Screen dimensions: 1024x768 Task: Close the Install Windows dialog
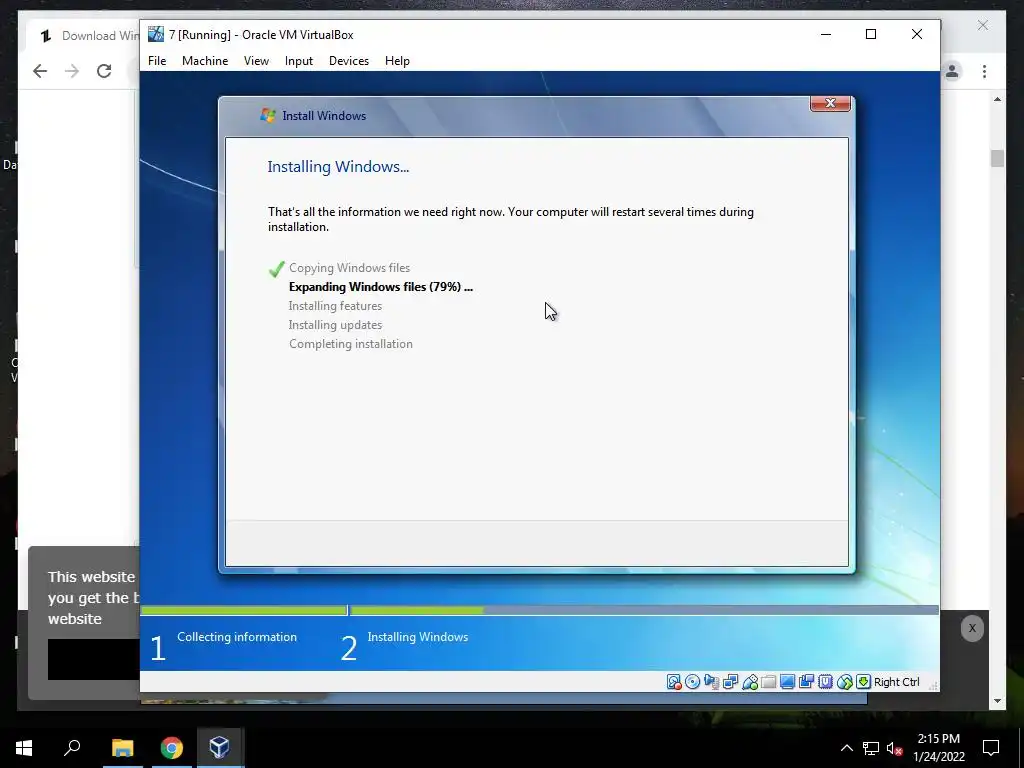(x=830, y=103)
